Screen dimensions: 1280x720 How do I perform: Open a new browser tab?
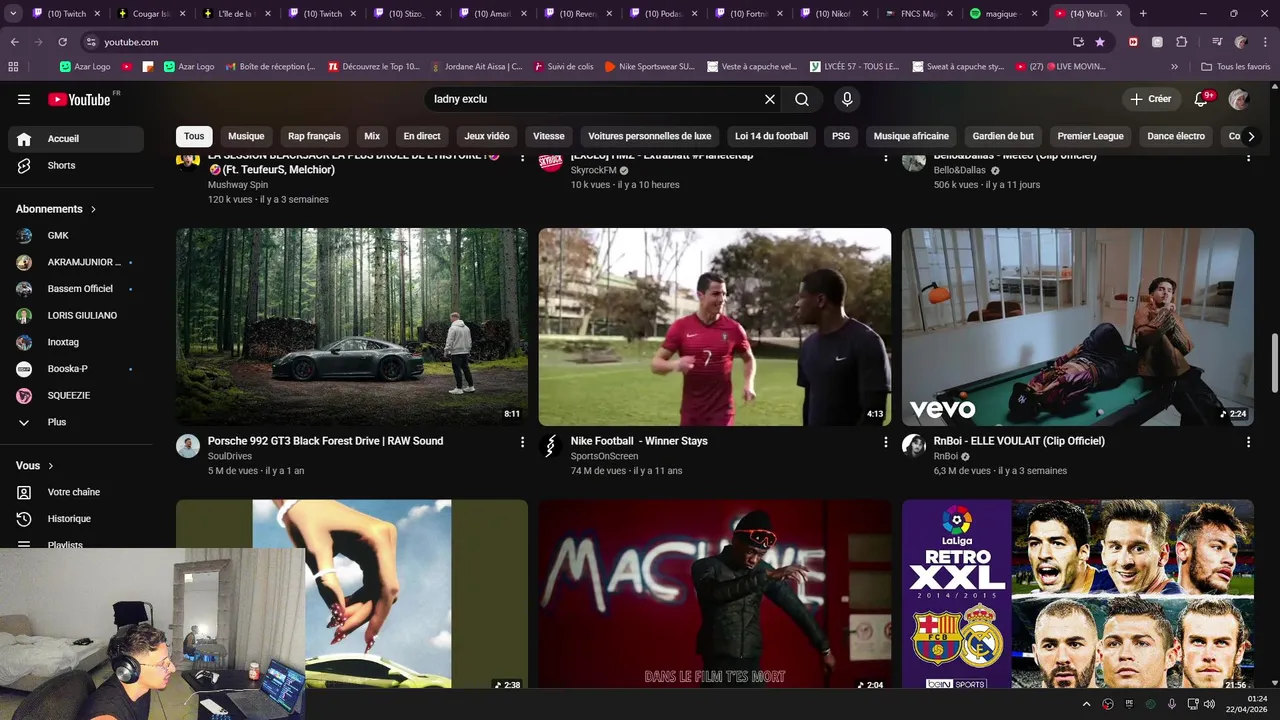1143,14
